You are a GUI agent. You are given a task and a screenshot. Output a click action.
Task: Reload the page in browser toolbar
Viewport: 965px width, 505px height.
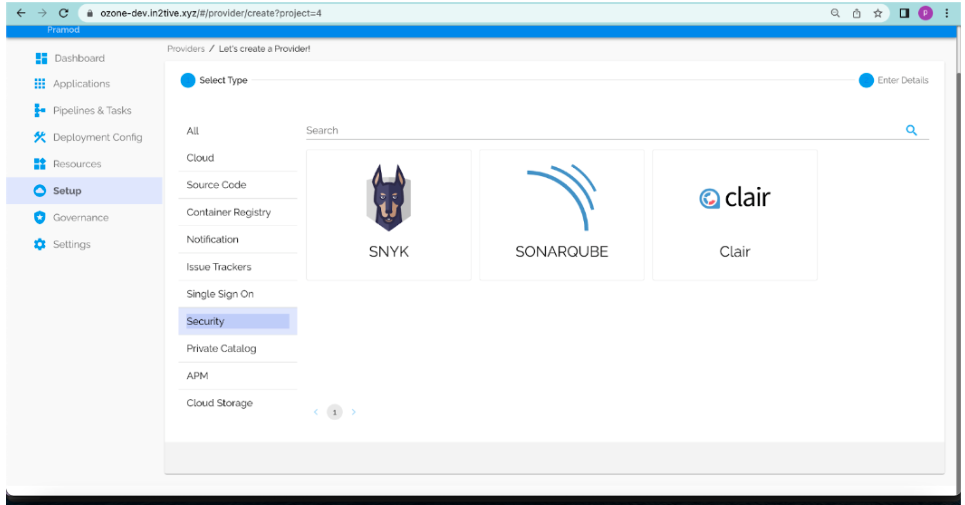coord(64,13)
